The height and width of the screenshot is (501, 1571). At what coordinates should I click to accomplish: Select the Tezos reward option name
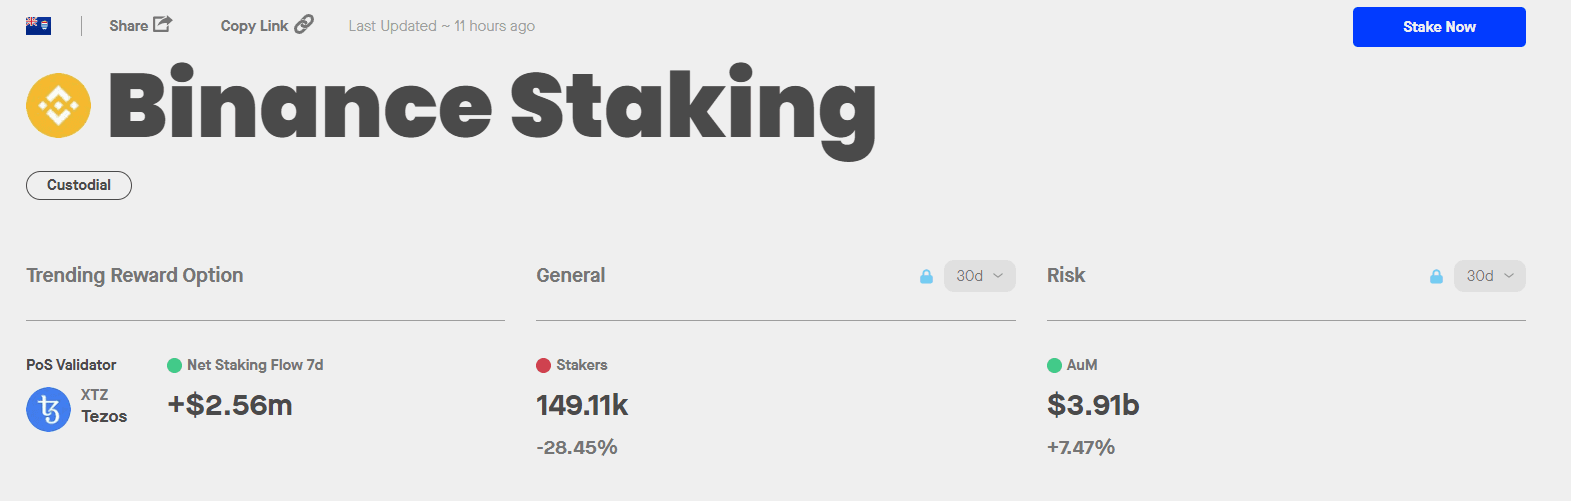(104, 416)
